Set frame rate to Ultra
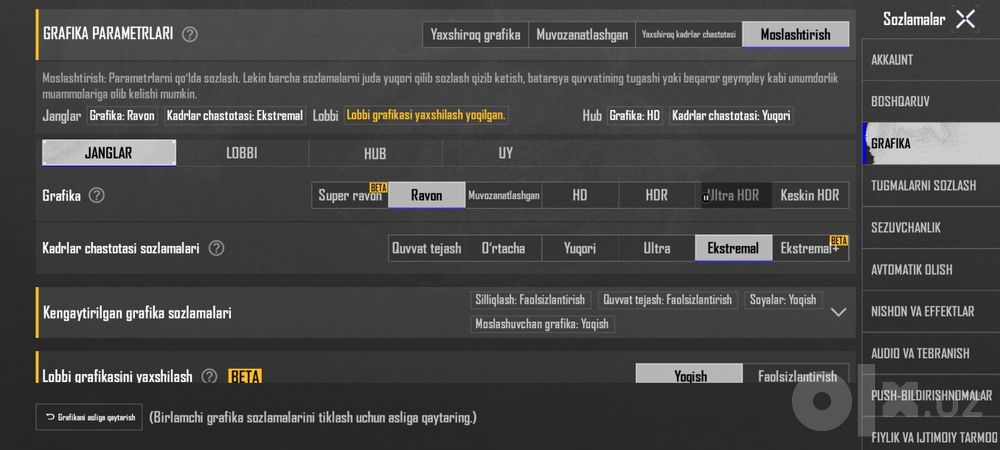The image size is (1000, 450). pyautogui.click(x=657, y=248)
